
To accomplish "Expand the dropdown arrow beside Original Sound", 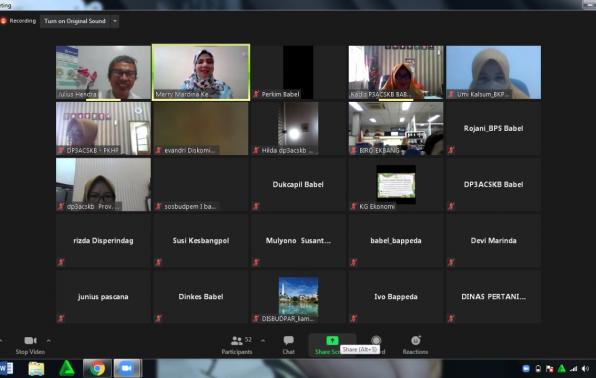I will coord(115,21).
